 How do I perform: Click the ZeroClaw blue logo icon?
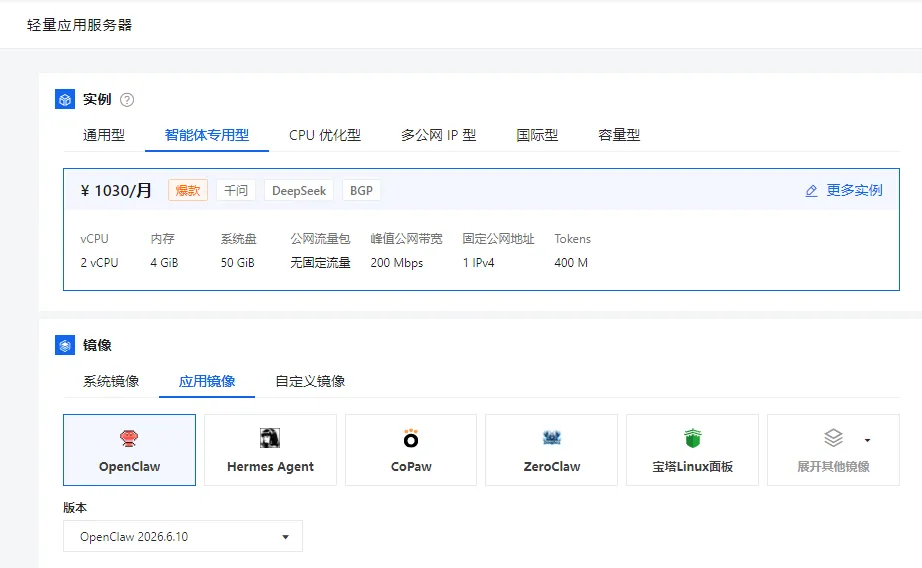[552, 437]
